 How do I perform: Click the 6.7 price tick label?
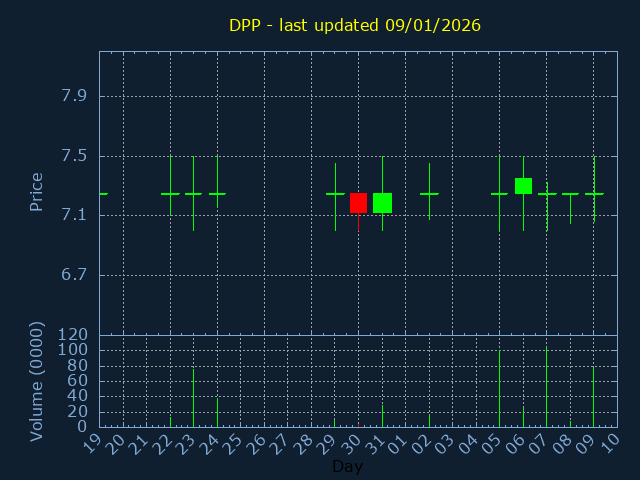tap(74, 275)
